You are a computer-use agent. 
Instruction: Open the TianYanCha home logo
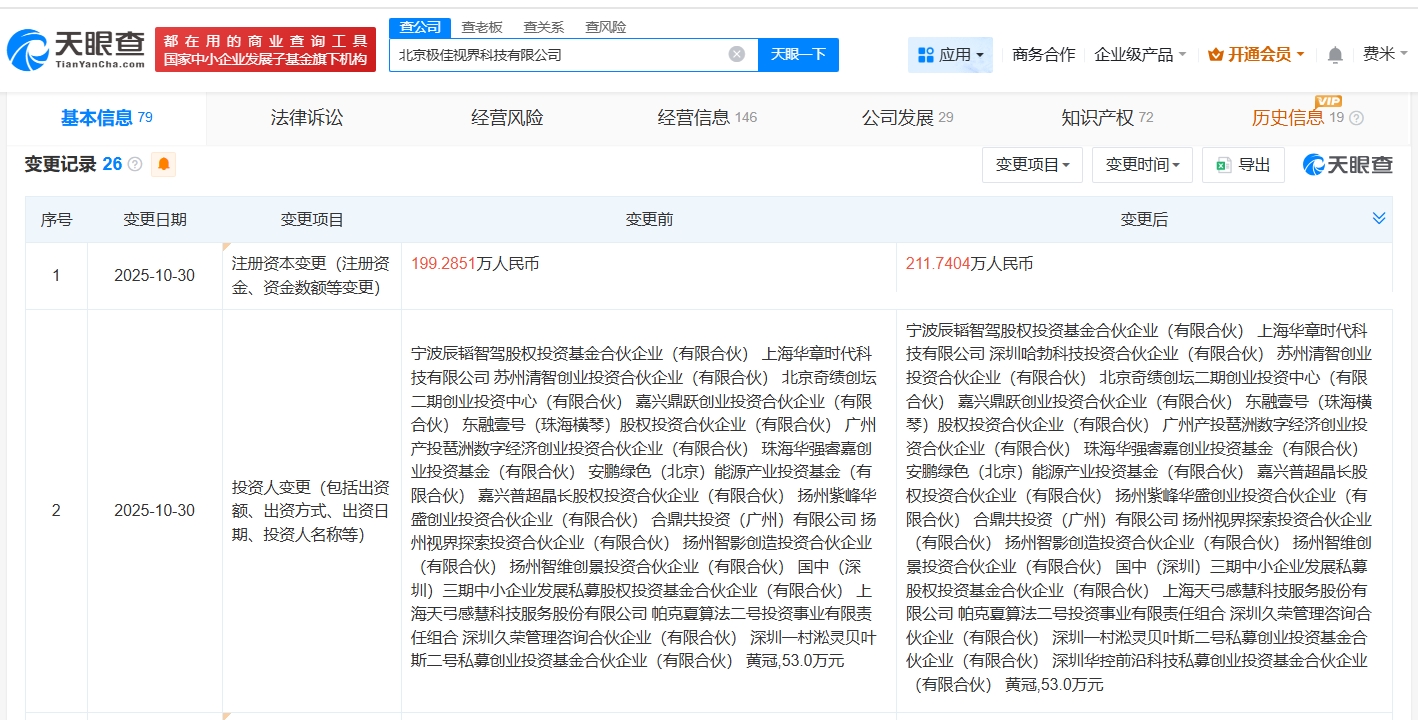76,50
